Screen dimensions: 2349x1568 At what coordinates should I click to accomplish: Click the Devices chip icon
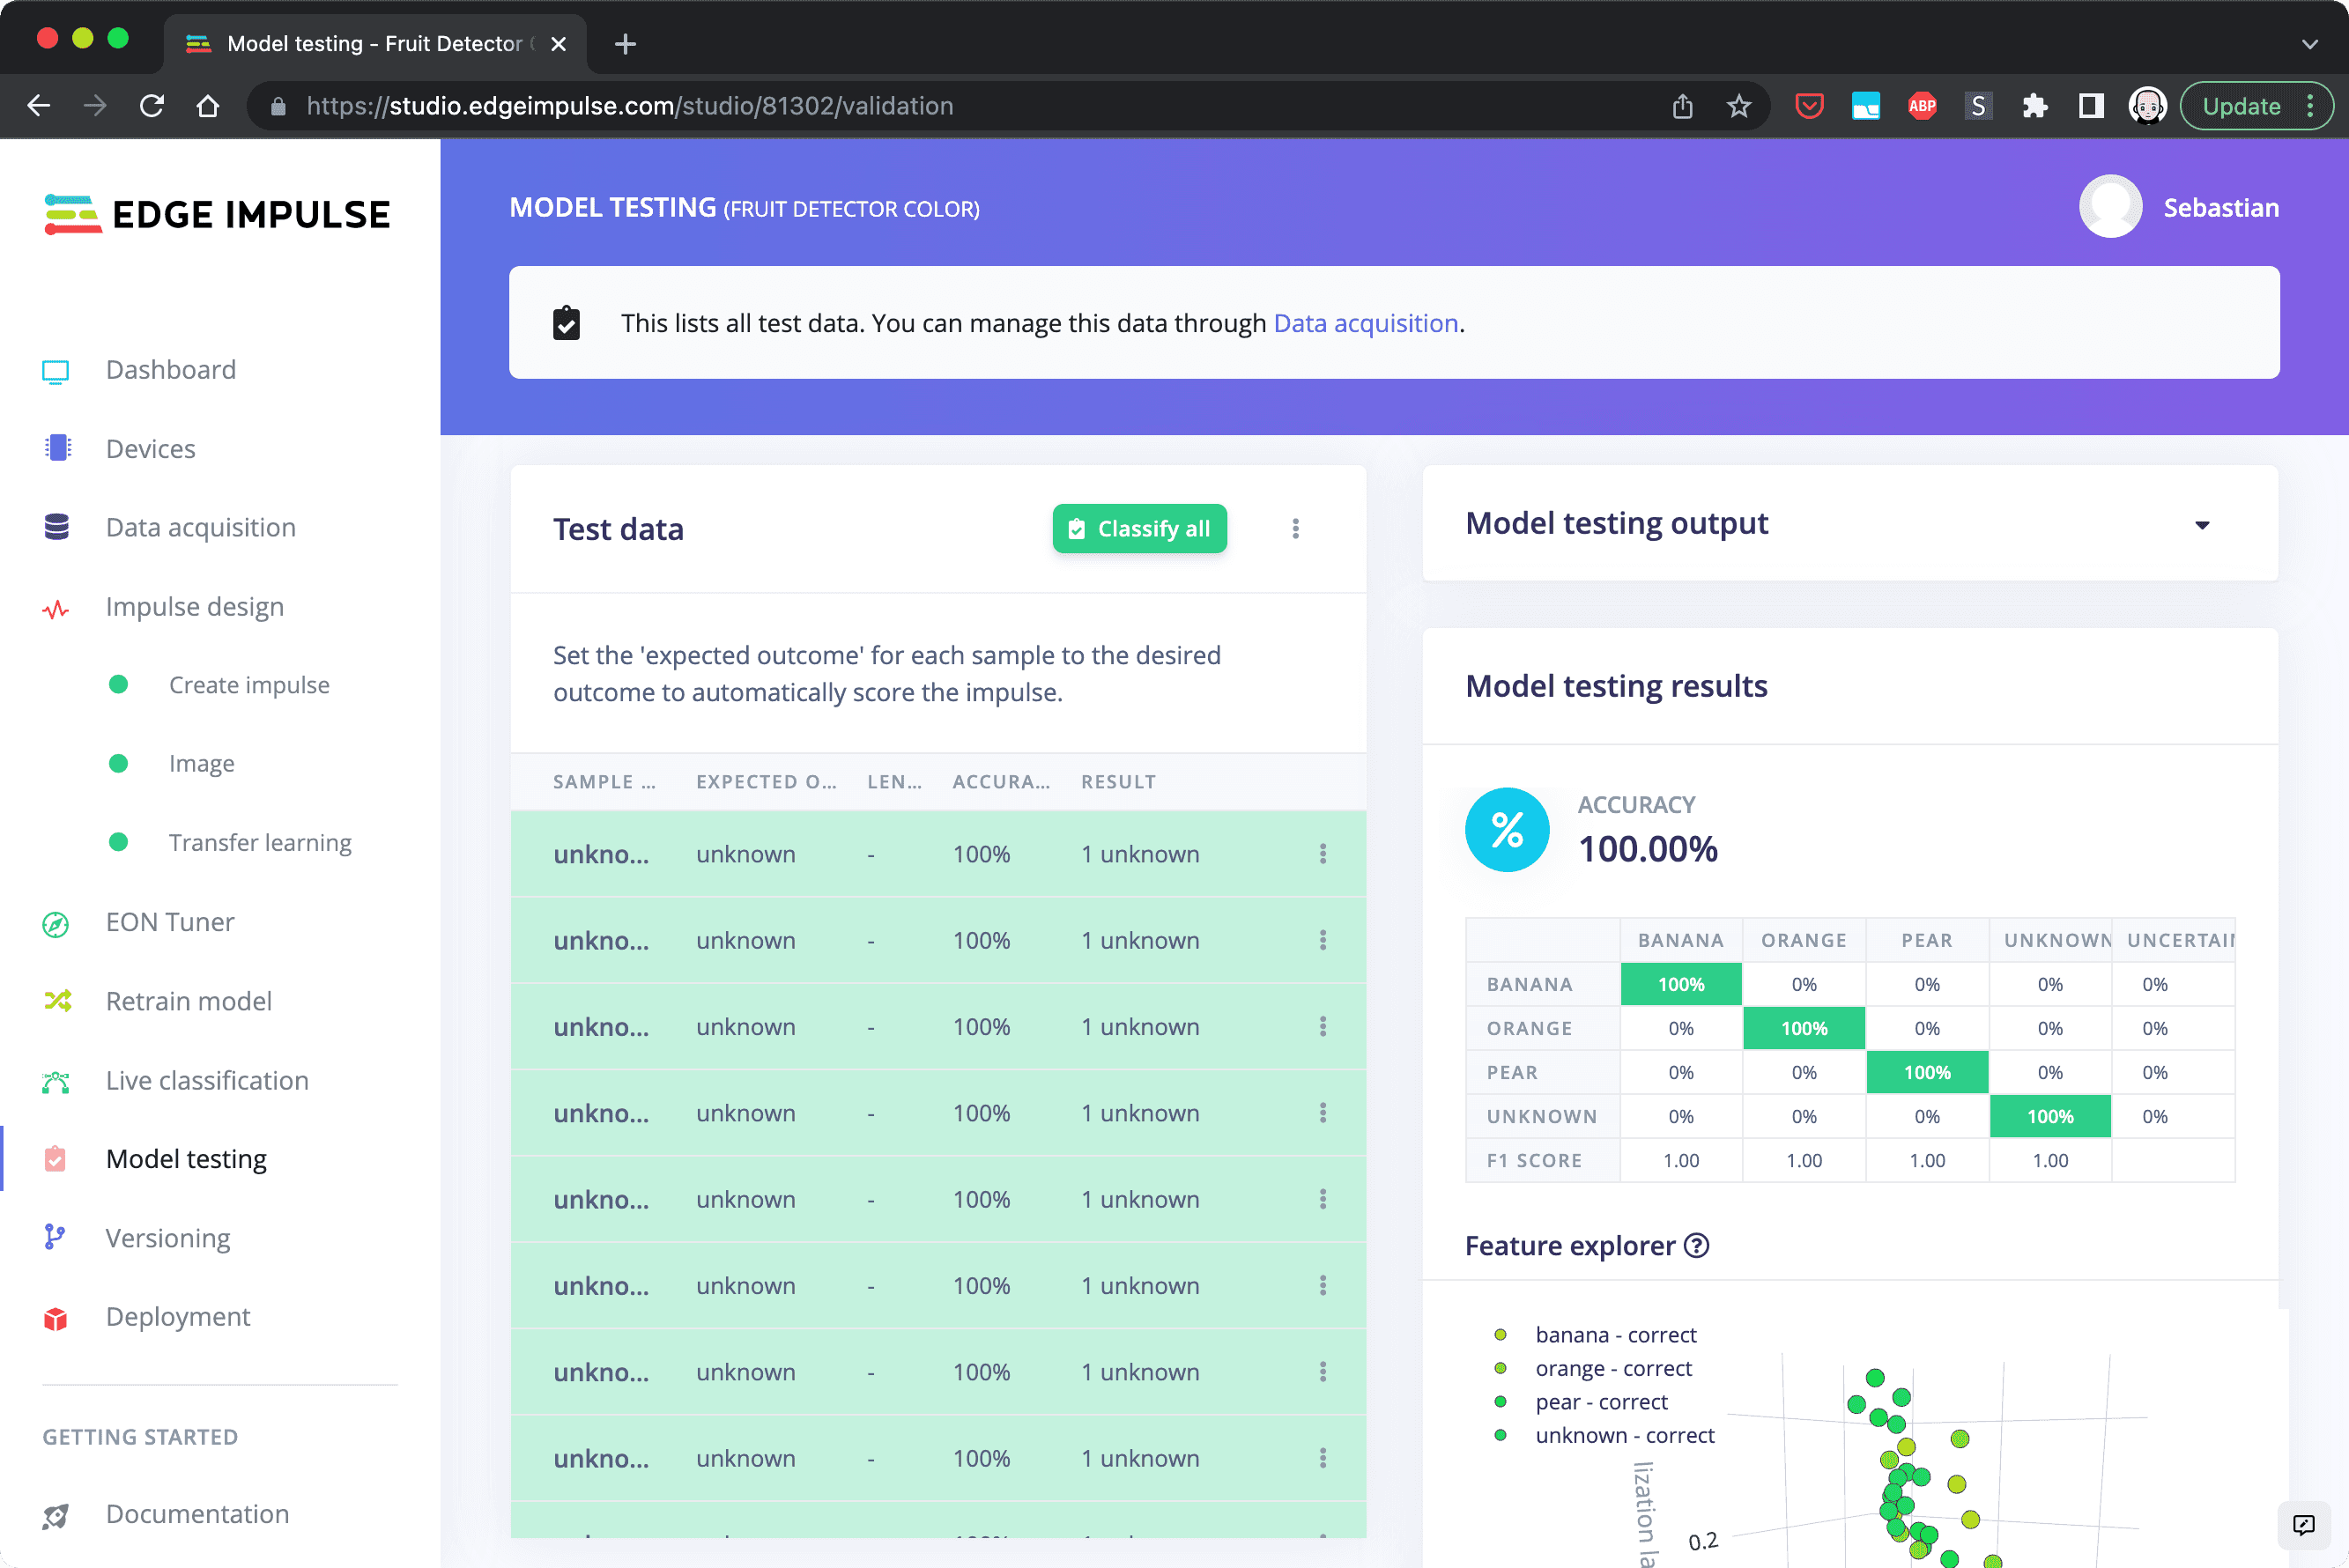click(57, 449)
